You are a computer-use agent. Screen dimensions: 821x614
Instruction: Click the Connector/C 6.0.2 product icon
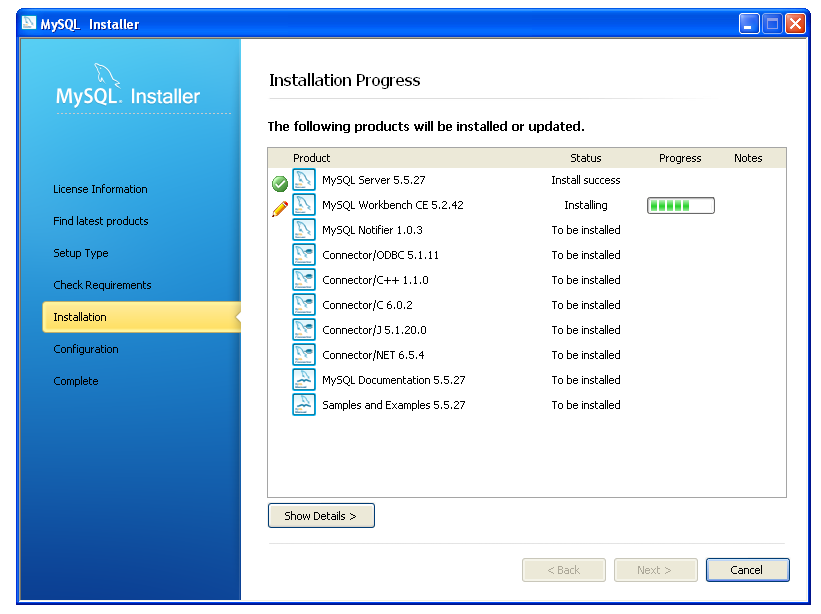click(x=304, y=305)
